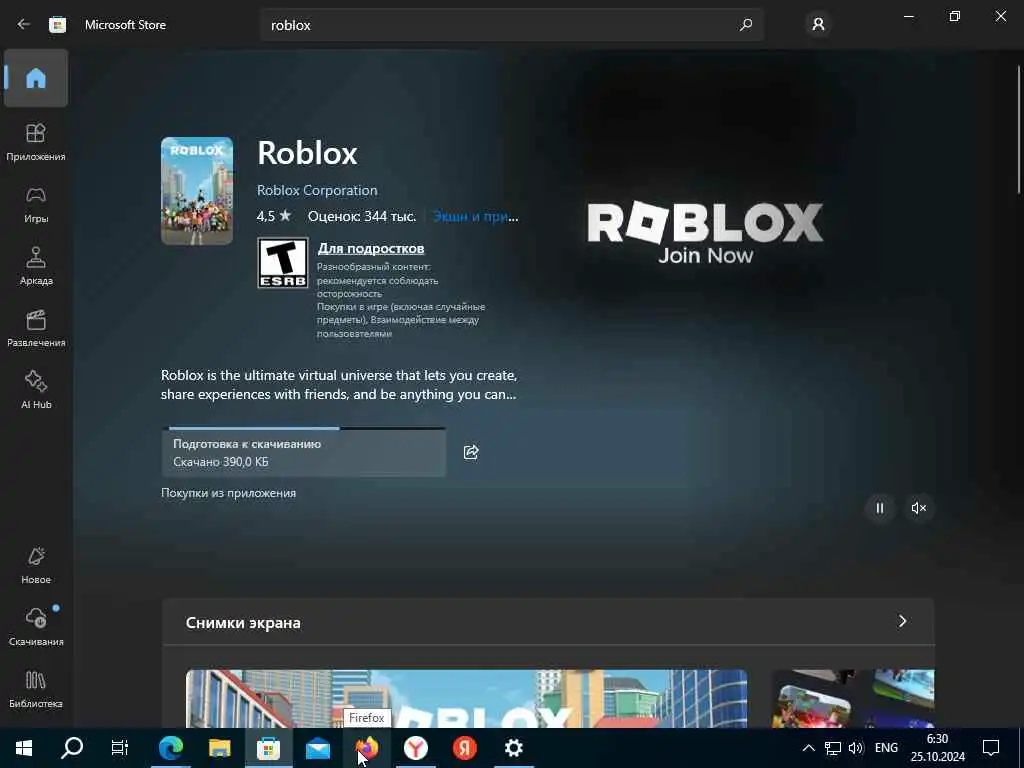Click the ROBLOX Join Now banner

tap(705, 233)
